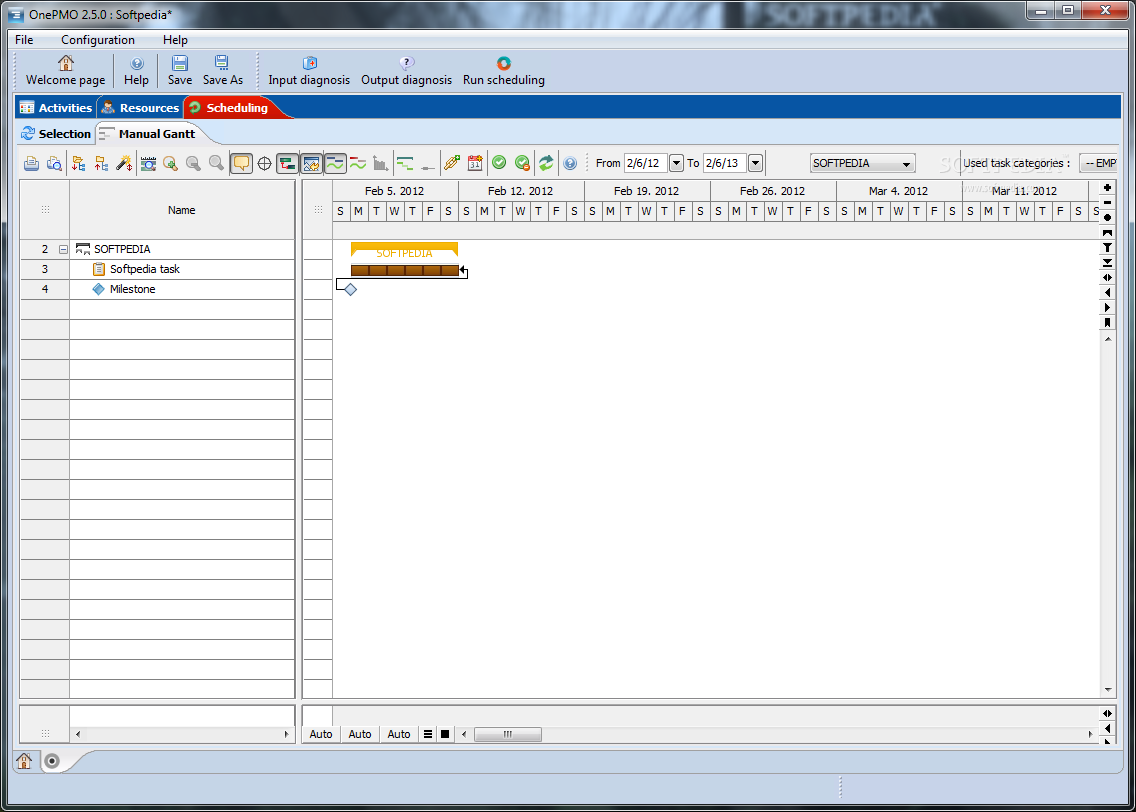This screenshot has height=812, width=1136.
Task: Open print preview from Gantt toolbar
Action: 54,164
